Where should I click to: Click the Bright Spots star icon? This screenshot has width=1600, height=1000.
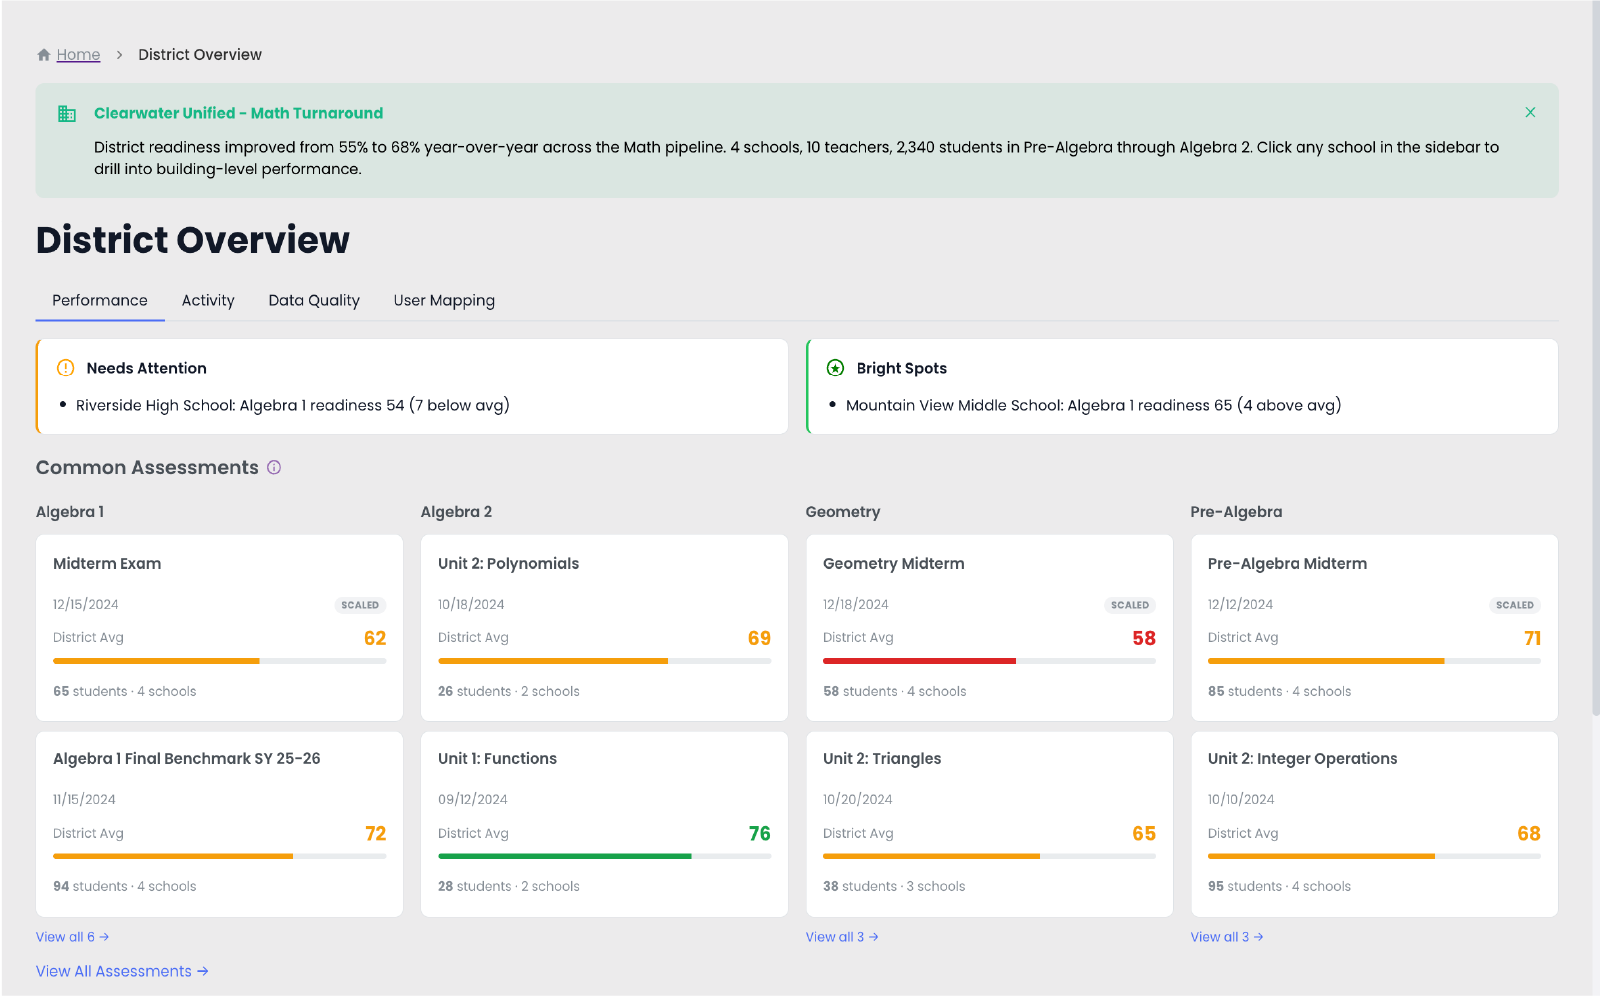pyautogui.click(x=836, y=368)
